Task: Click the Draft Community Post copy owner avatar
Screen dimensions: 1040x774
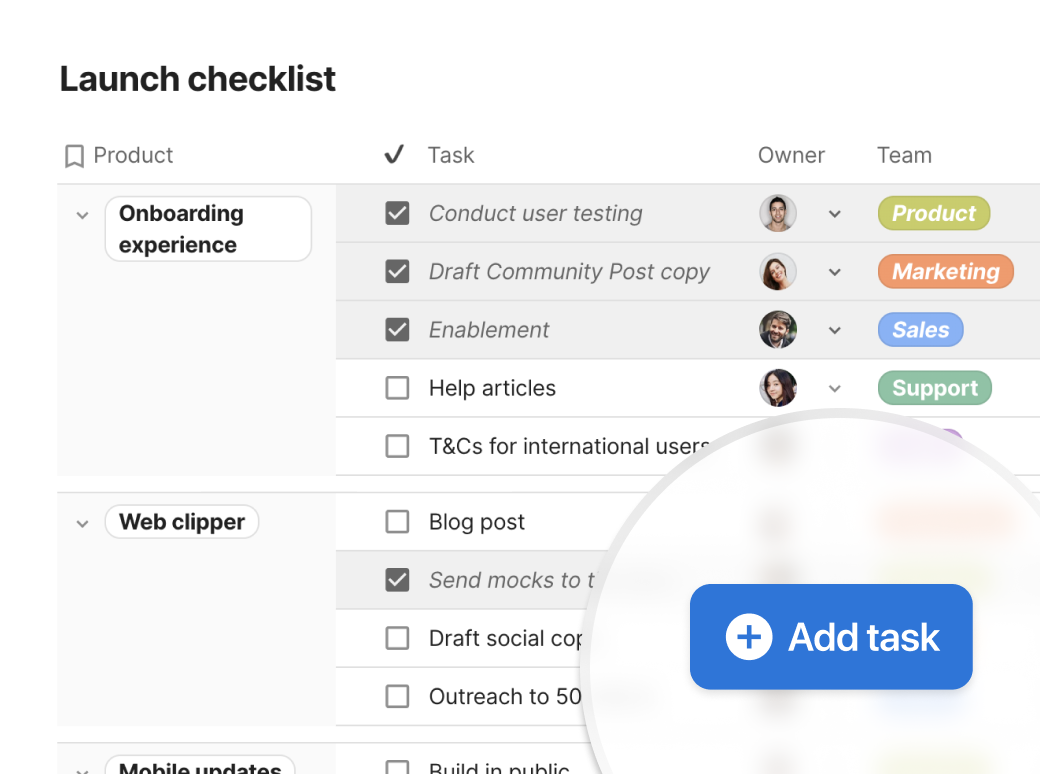Action: tap(778, 271)
